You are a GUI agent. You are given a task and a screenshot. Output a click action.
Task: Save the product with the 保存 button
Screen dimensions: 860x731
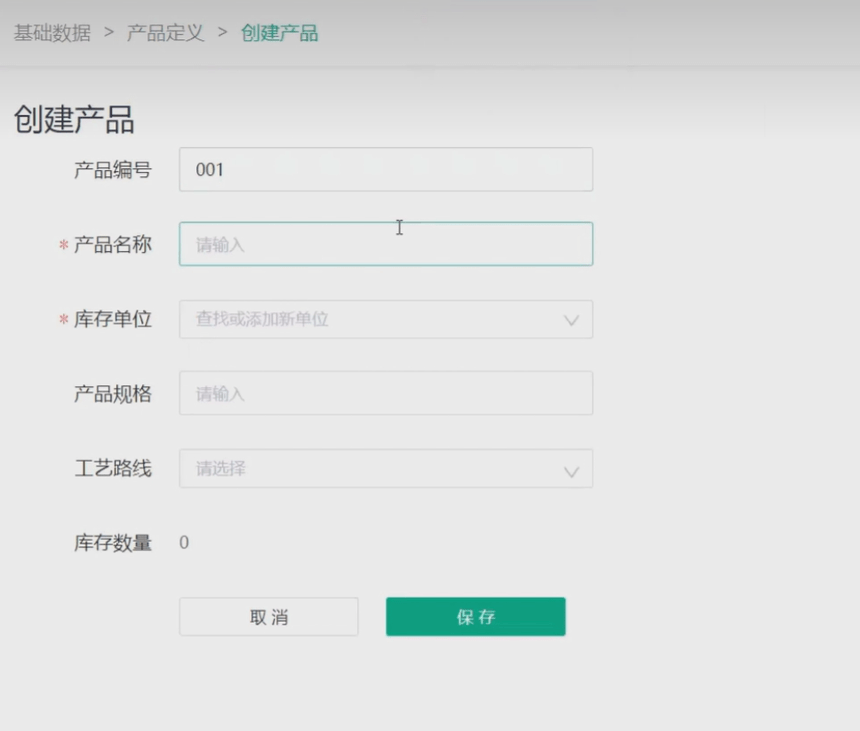point(475,616)
